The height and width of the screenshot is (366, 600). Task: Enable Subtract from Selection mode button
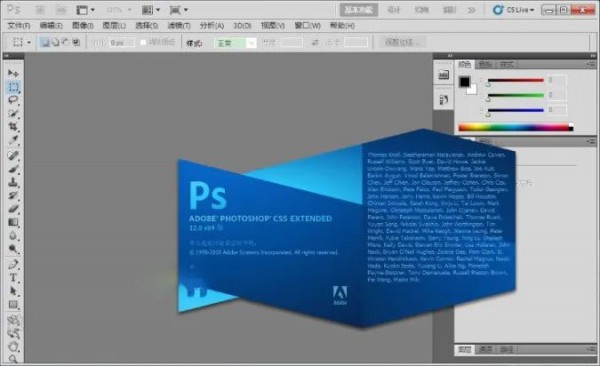coord(65,42)
